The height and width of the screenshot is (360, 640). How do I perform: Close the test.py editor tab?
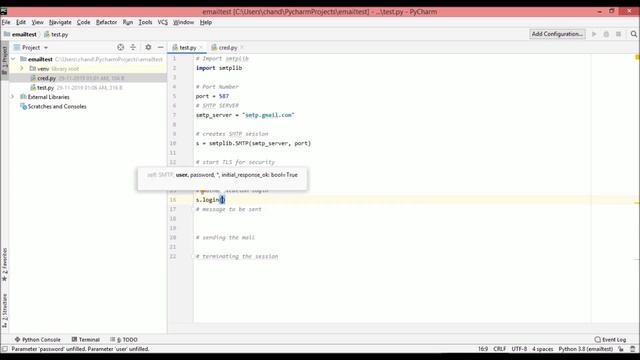(x=201, y=47)
